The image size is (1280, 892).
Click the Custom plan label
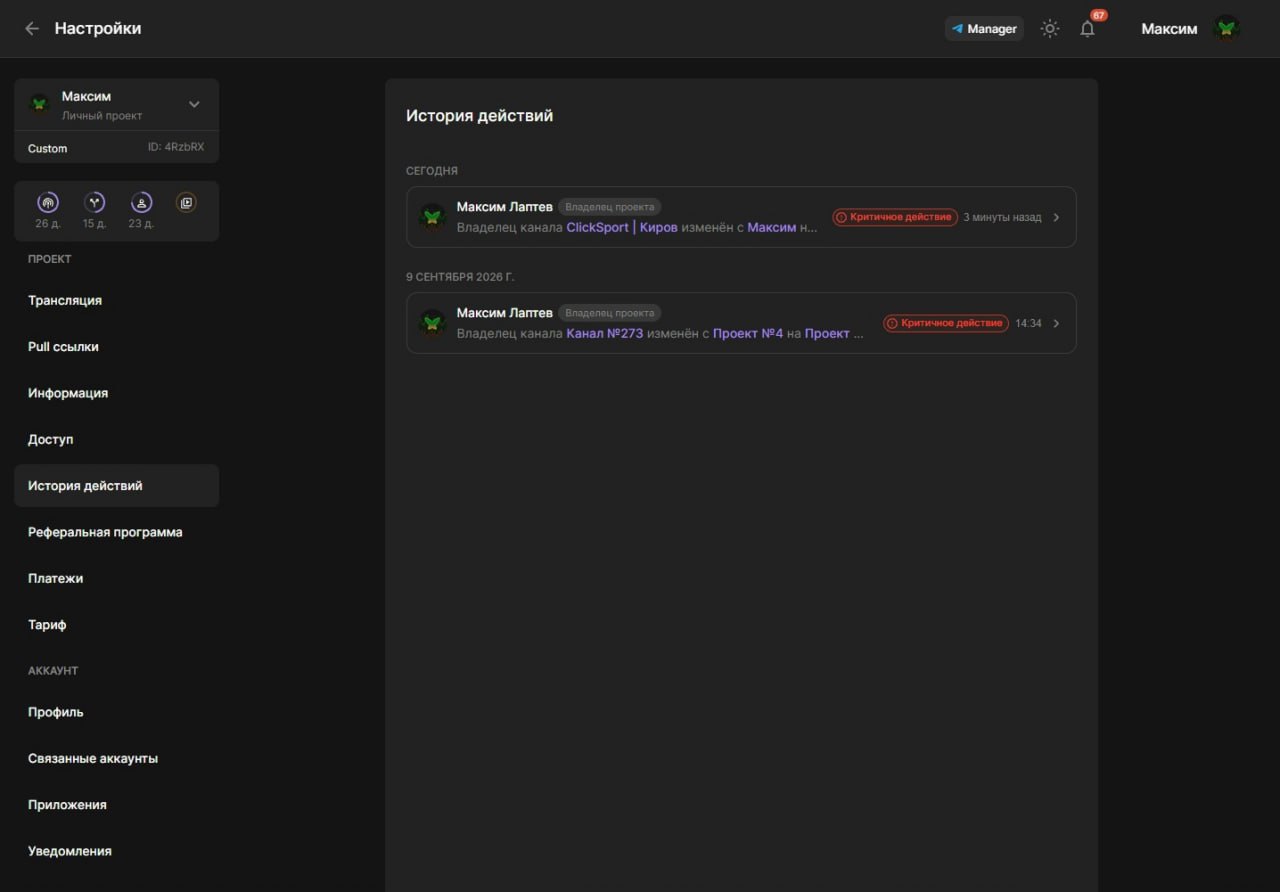click(x=48, y=148)
